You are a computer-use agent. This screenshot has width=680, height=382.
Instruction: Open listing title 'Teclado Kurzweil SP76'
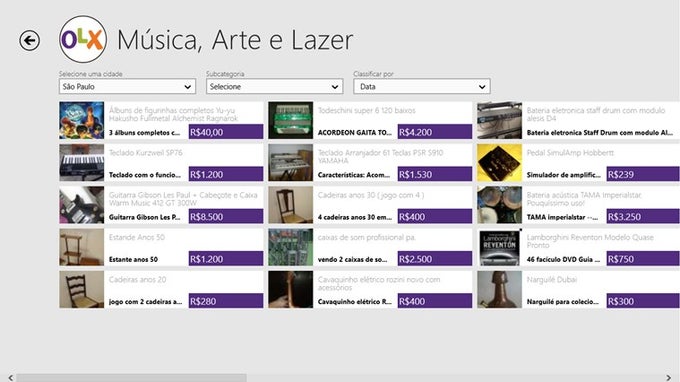[146, 153]
